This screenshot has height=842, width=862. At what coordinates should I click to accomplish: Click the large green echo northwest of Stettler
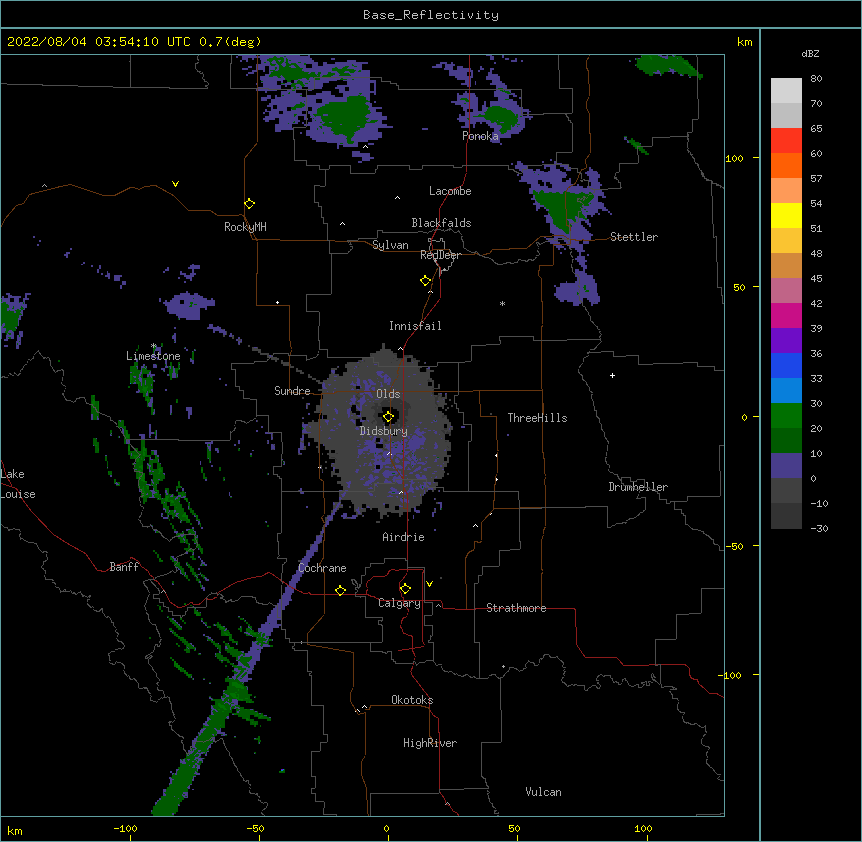pos(564,208)
